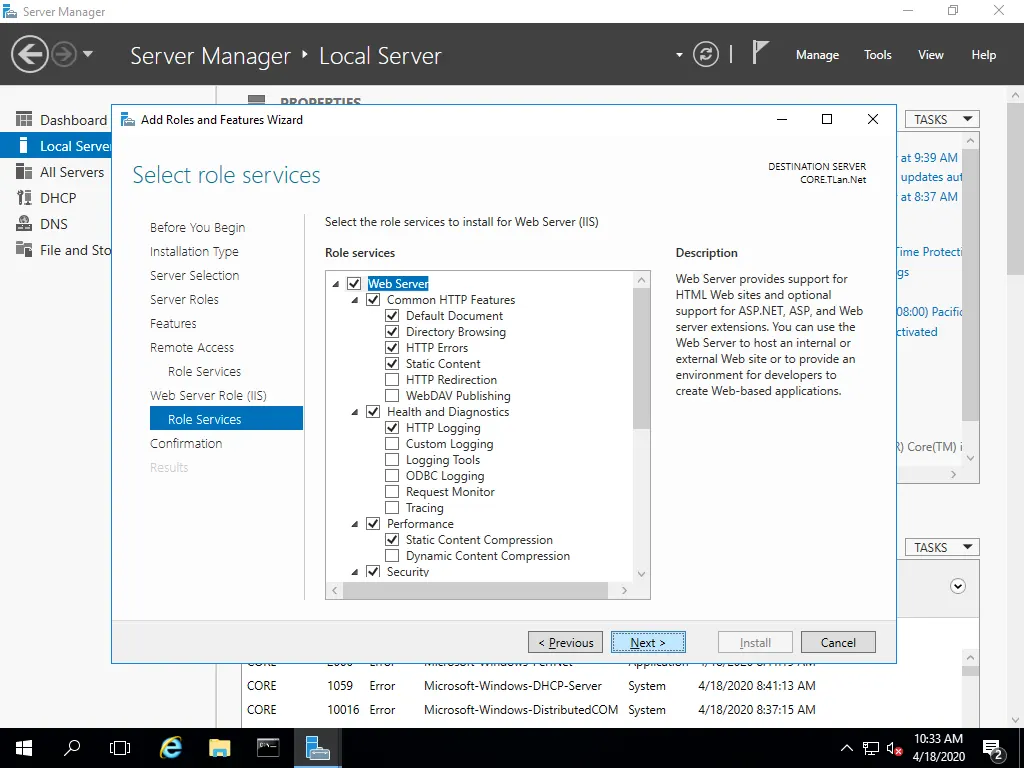The height and width of the screenshot is (768, 1024).
Task: Check the Custom Logging checkbox
Action: (392, 443)
